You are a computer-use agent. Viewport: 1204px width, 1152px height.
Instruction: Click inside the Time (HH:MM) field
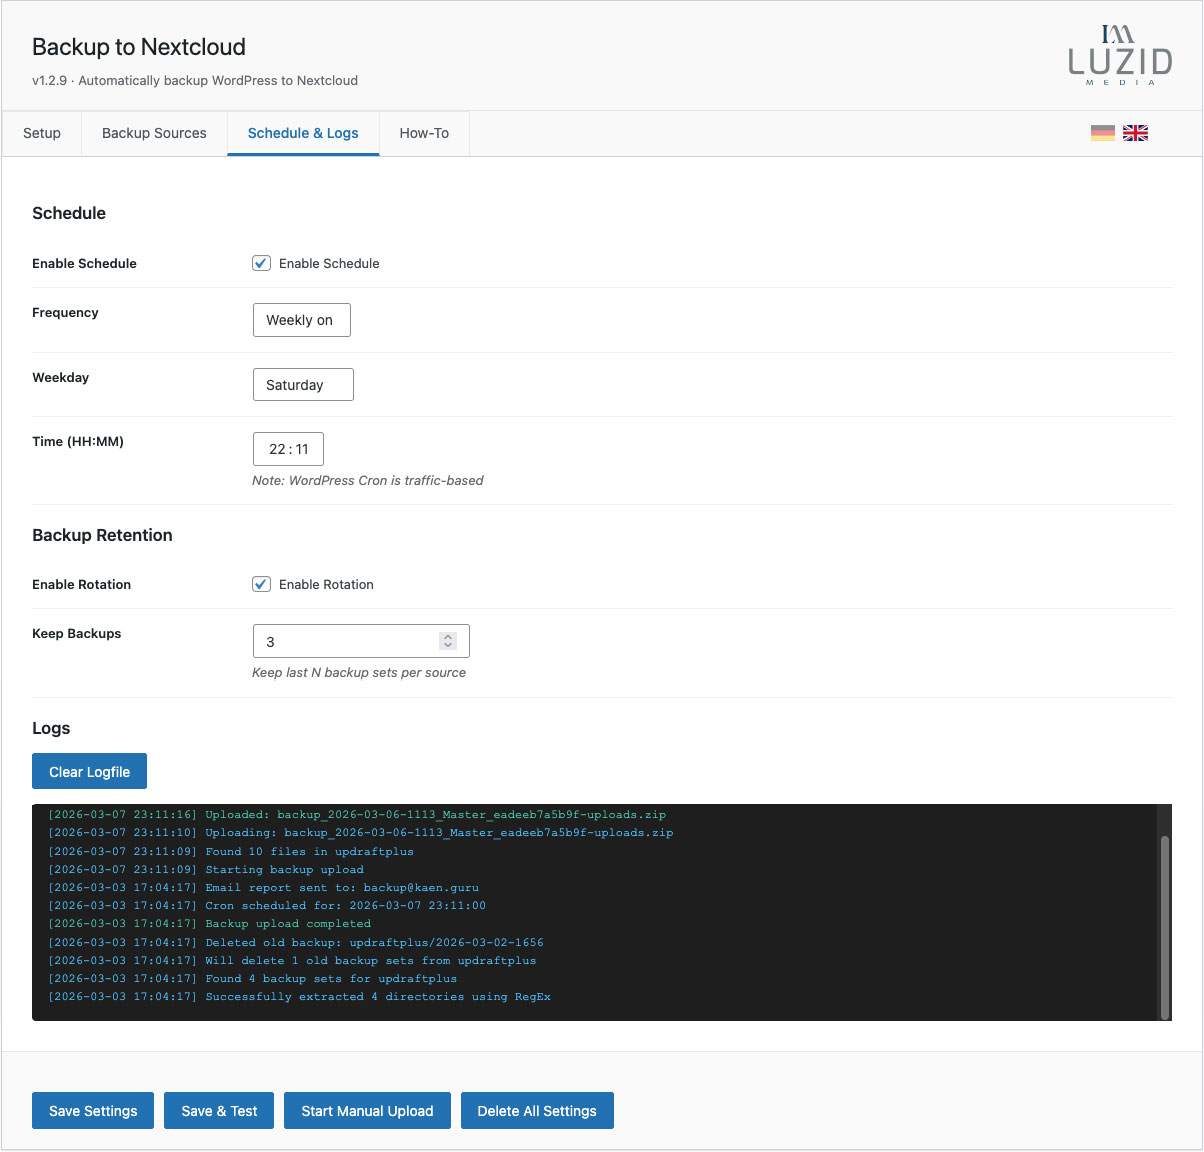[288, 449]
